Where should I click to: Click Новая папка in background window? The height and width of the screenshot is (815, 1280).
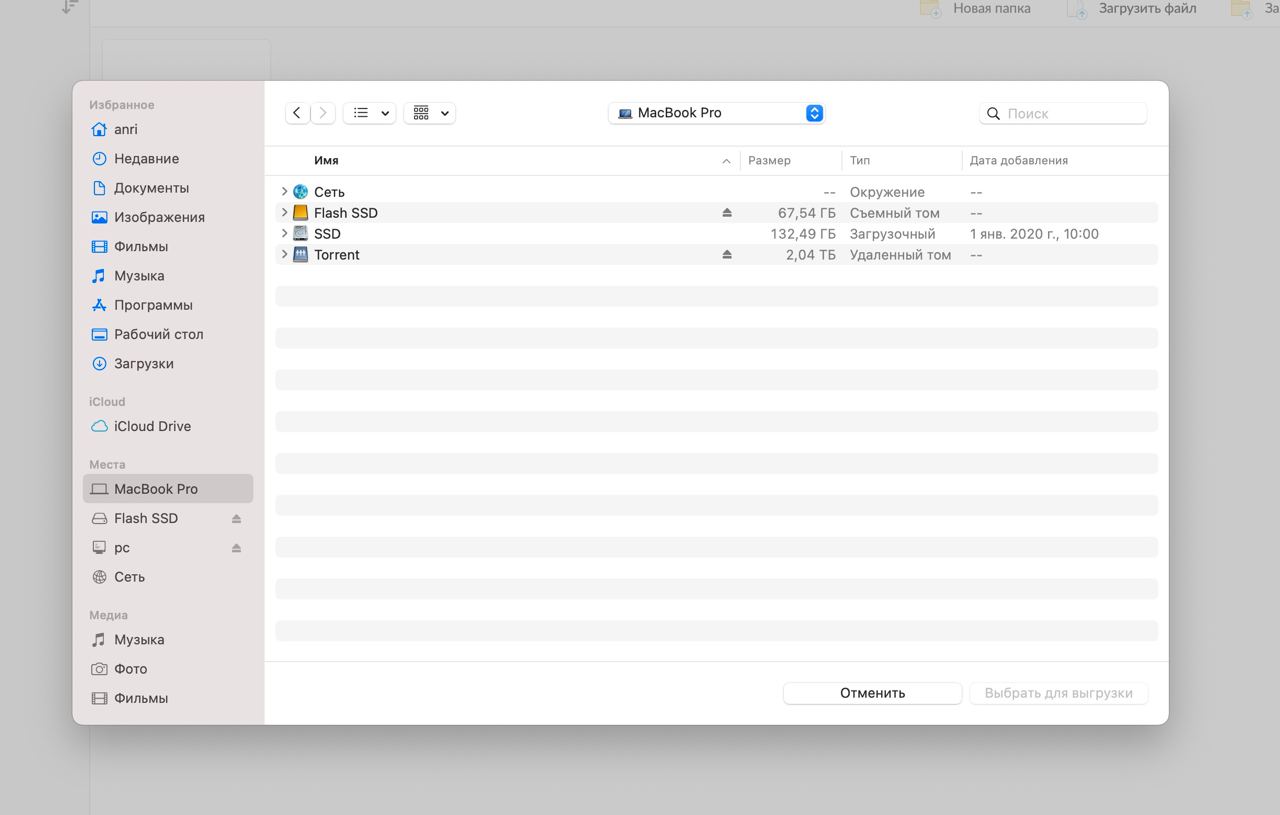(x=992, y=8)
